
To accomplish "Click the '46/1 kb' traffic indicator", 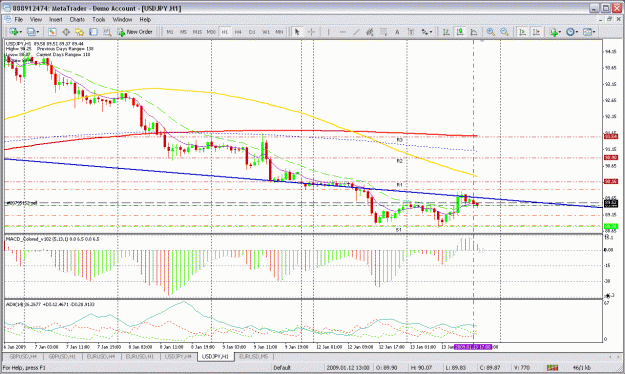I will [x=582, y=368].
